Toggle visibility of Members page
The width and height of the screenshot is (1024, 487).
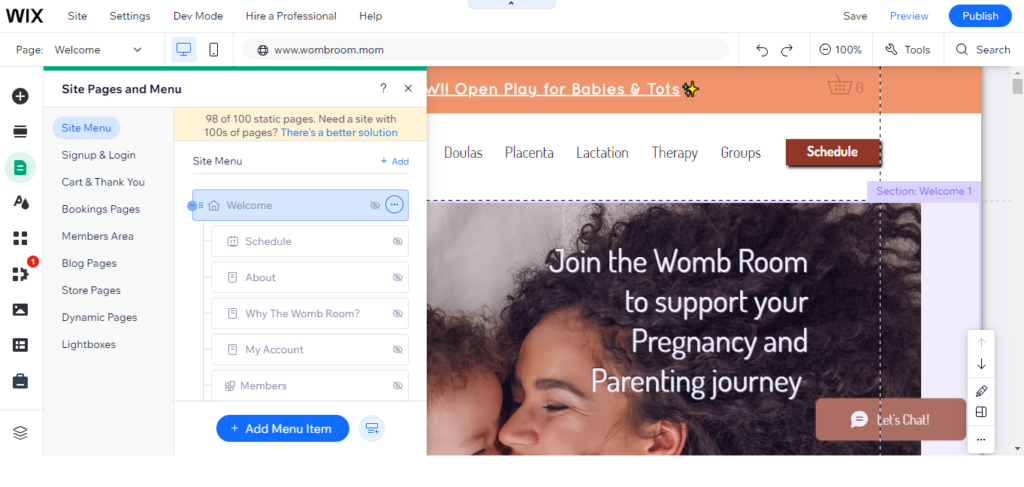point(398,386)
